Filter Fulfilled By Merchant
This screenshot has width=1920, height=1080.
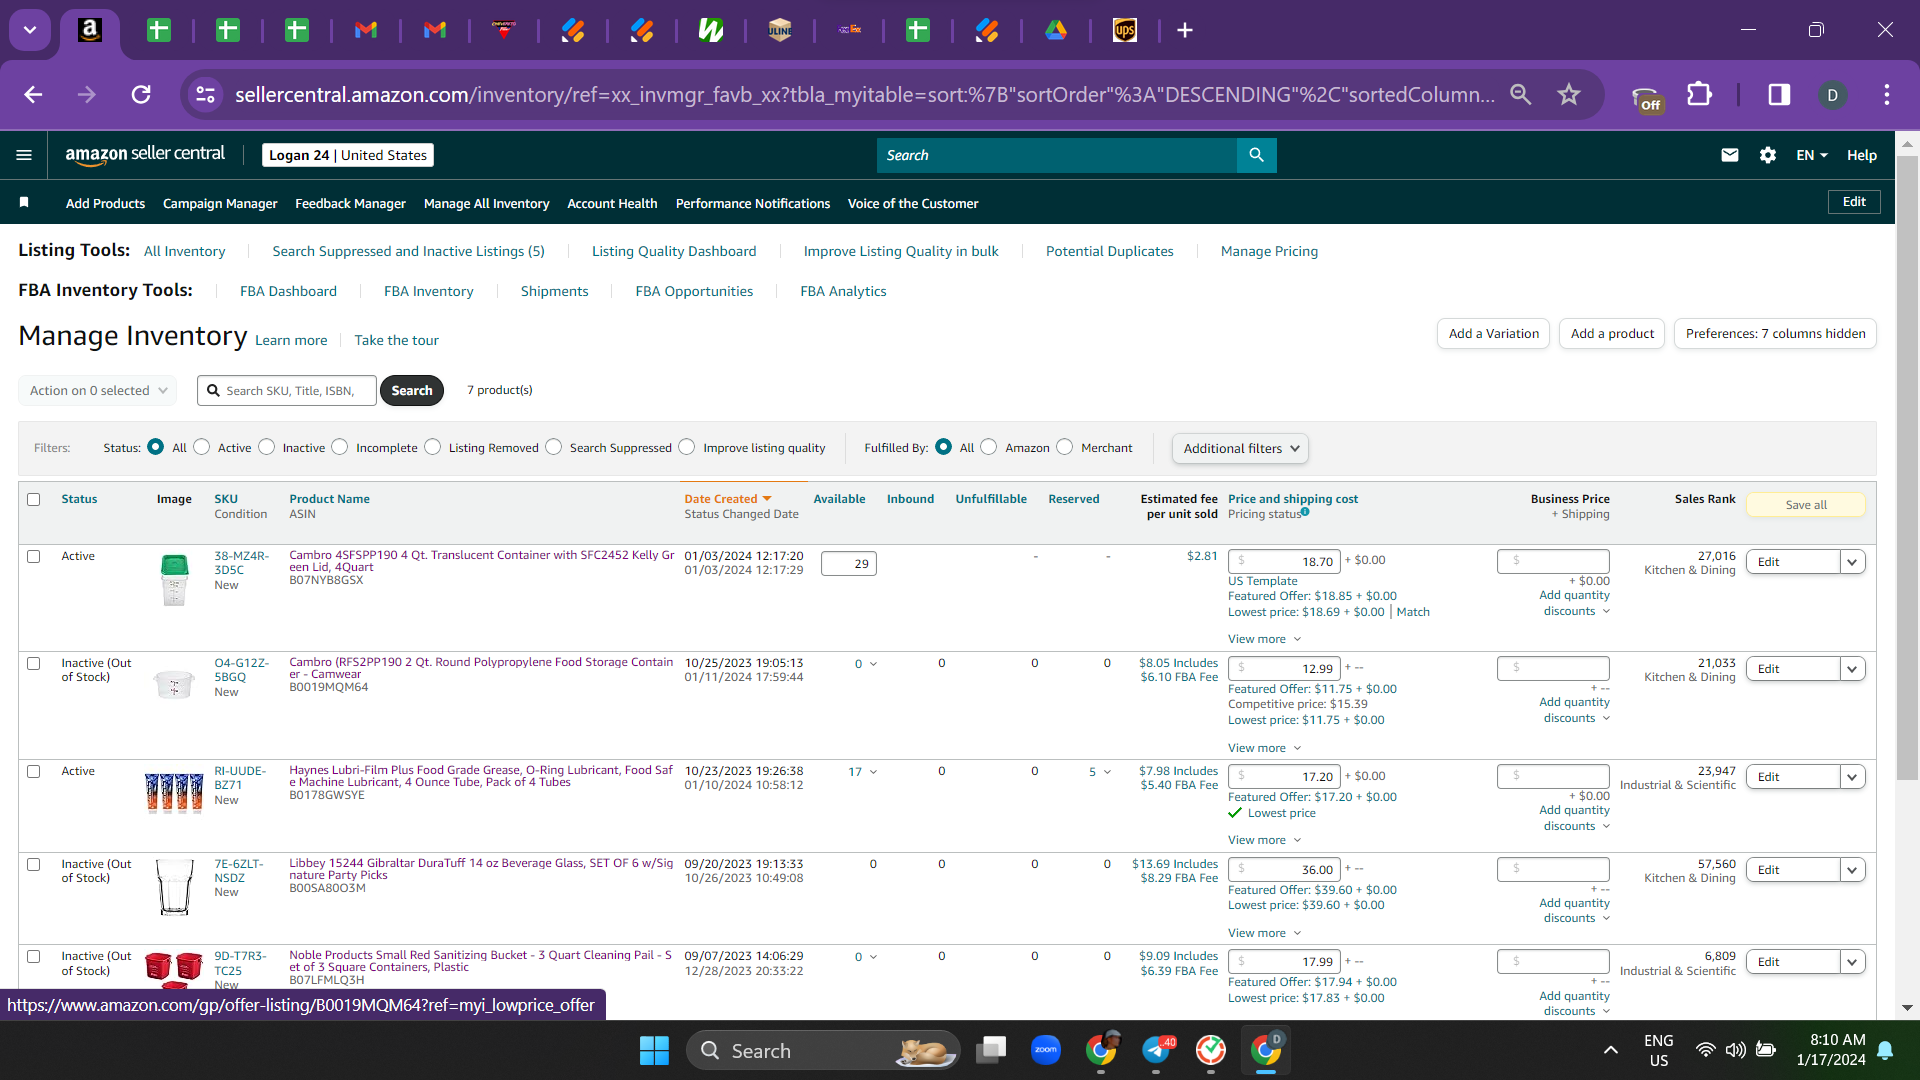tap(1065, 447)
